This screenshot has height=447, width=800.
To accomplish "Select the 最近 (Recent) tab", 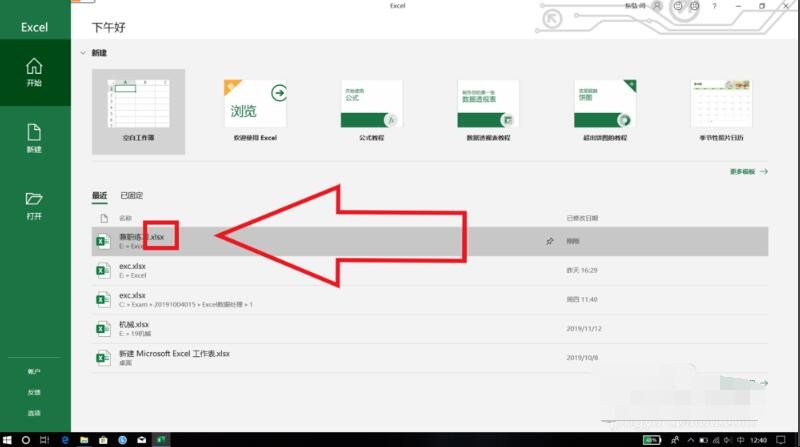I will (99, 196).
